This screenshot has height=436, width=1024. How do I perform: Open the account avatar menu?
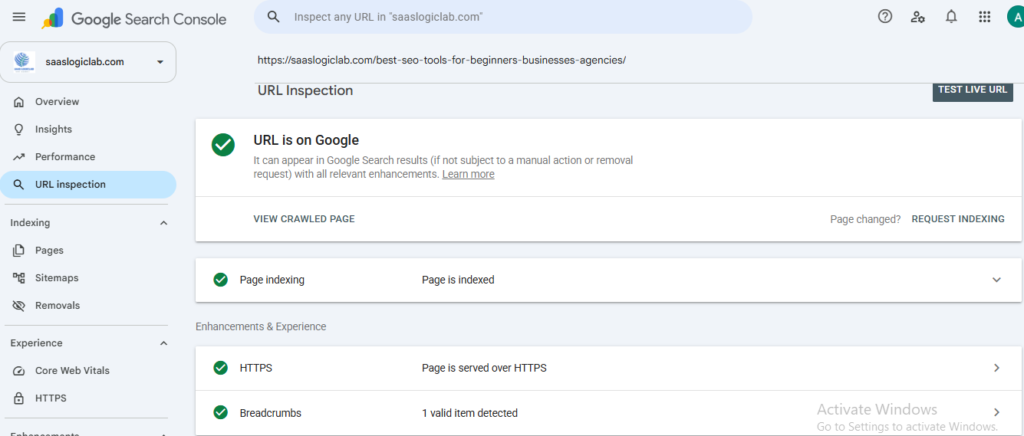(x=1016, y=17)
